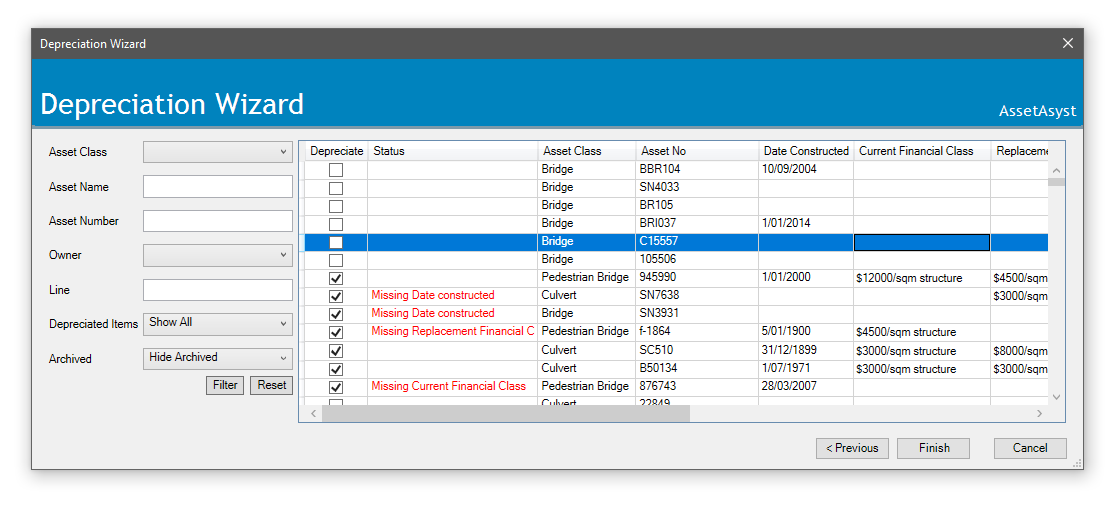Uncheck Depreciate for Pedestrian Bridge 945990
This screenshot has height=507, width=1116.
tap(336, 278)
